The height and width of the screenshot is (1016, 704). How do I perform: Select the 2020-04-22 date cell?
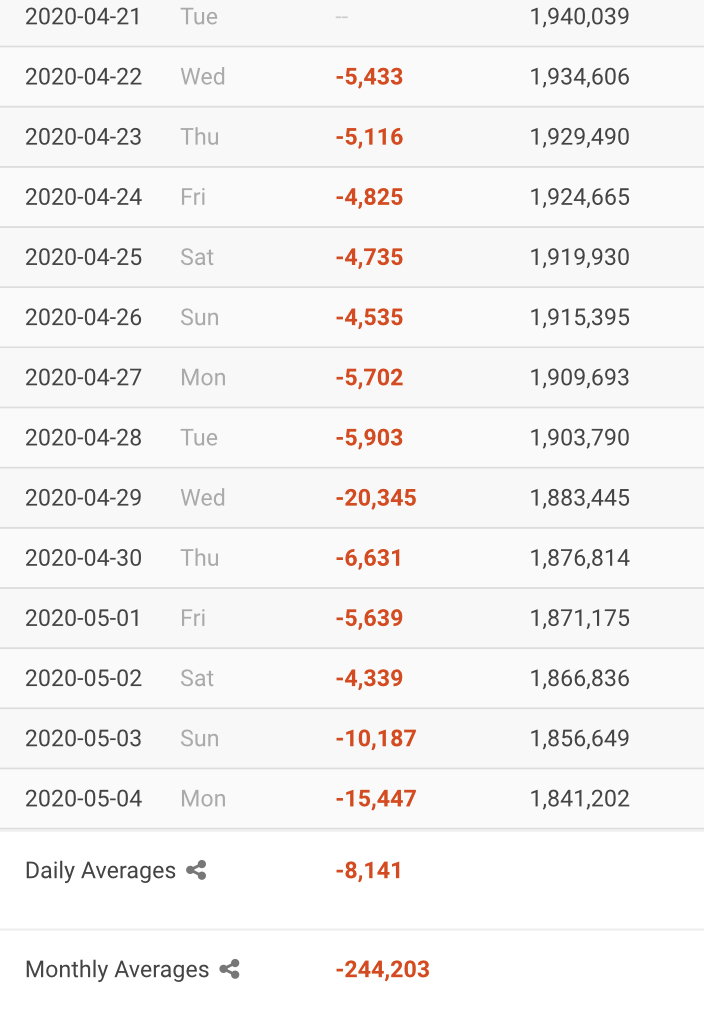(83, 77)
